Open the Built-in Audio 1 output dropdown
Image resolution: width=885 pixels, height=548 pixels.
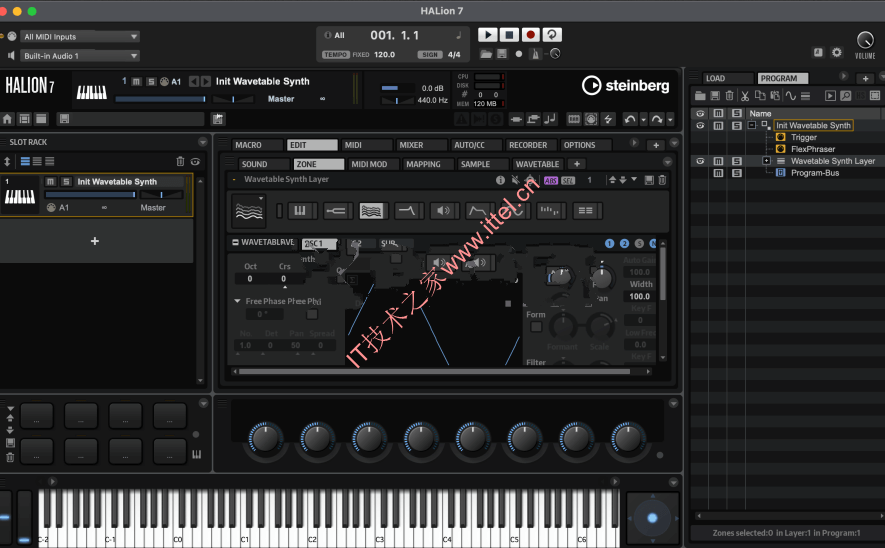point(80,56)
